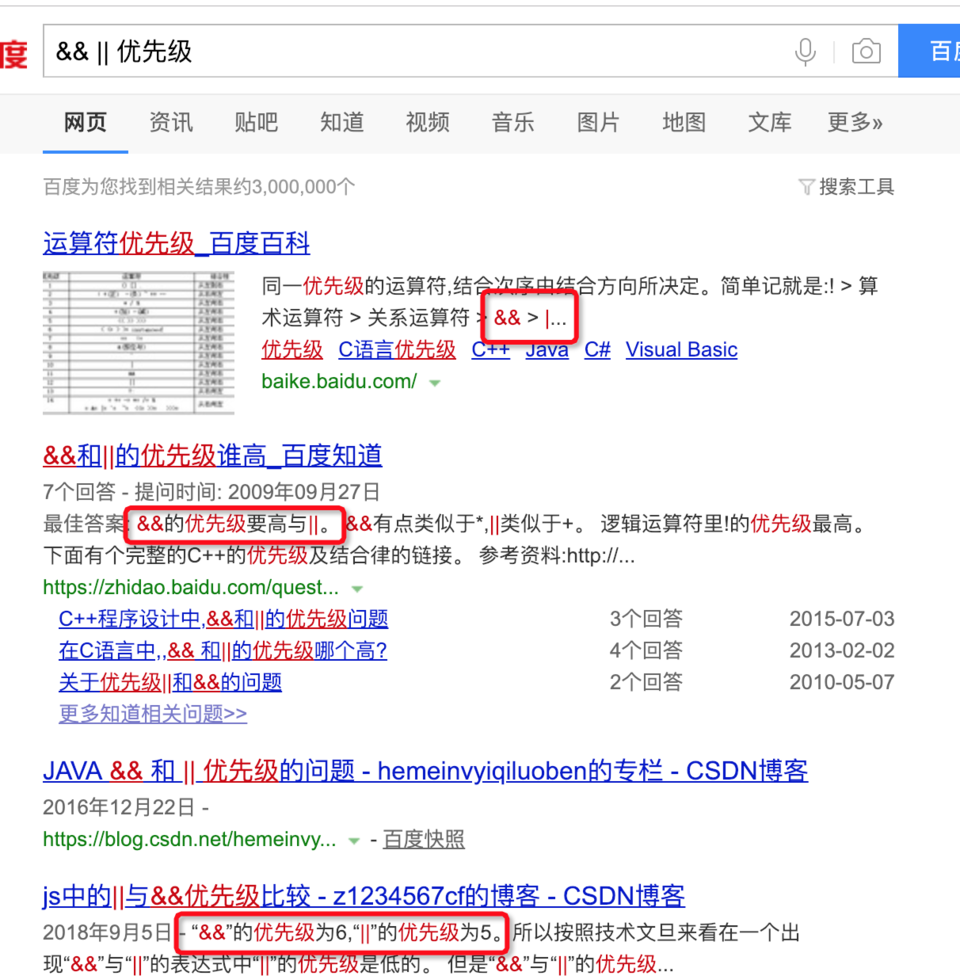Open 更多知道相关问题>> link
Image resolution: width=960 pixels, height=976 pixels.
pos(153,713)
